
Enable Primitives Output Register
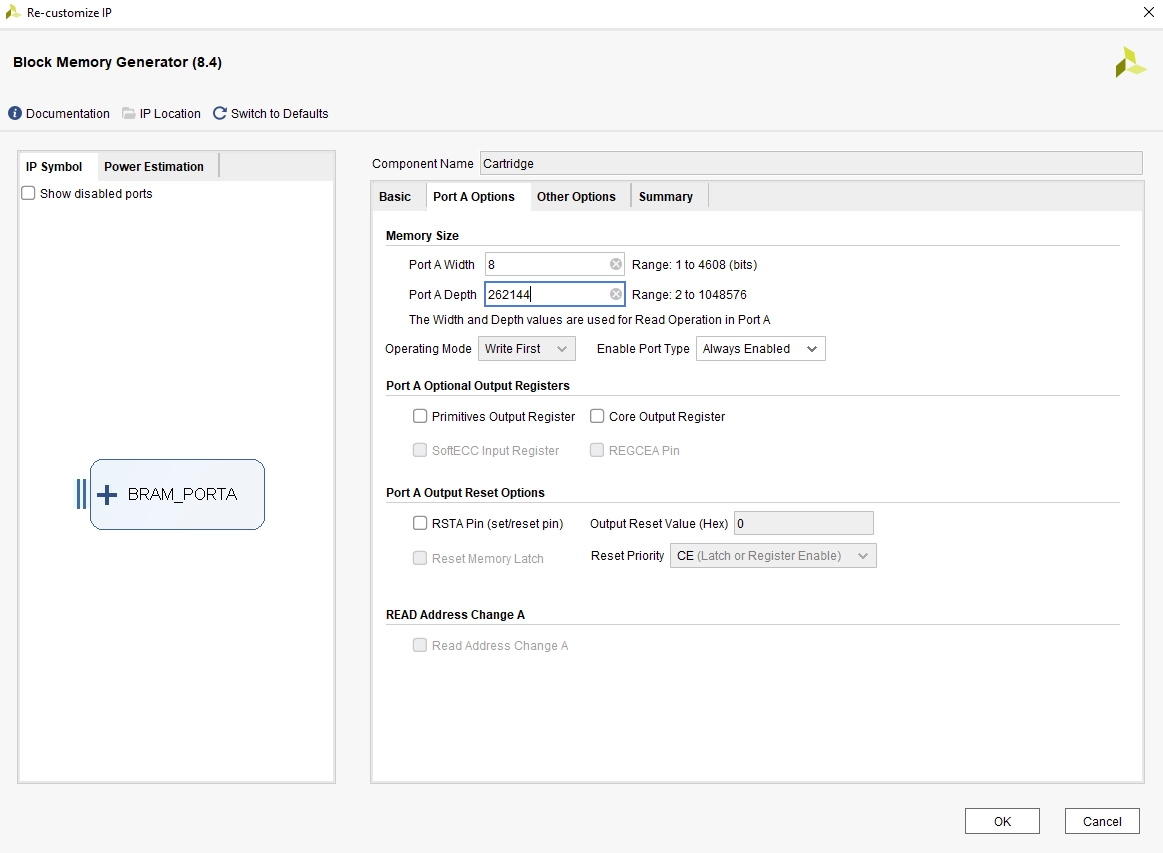420,416
